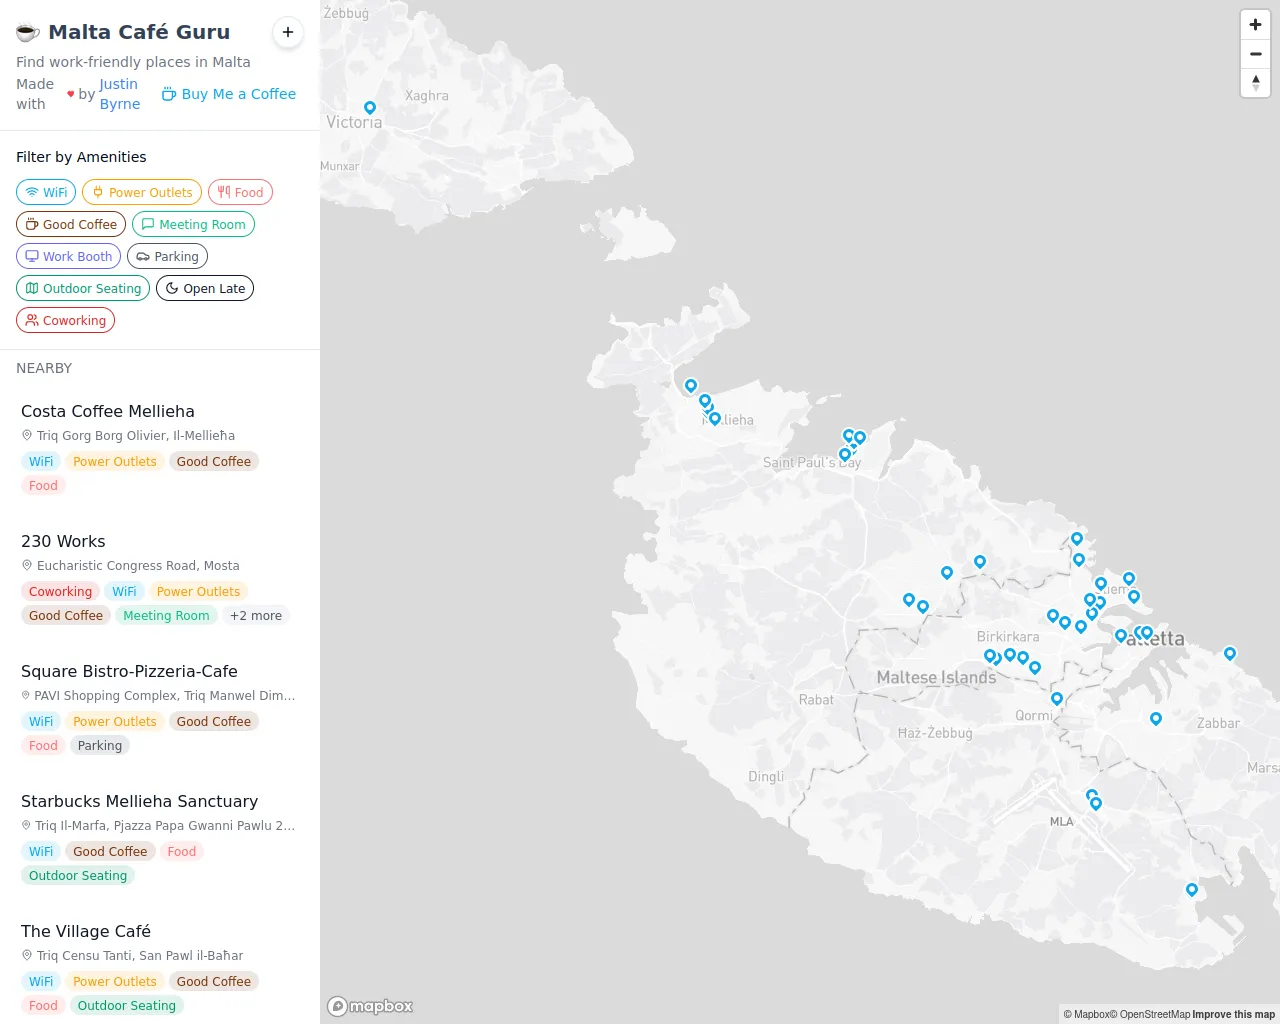Open Justin Byrne's profile link
Screen dimensions: 1280x1024
(x=119, y=94)
